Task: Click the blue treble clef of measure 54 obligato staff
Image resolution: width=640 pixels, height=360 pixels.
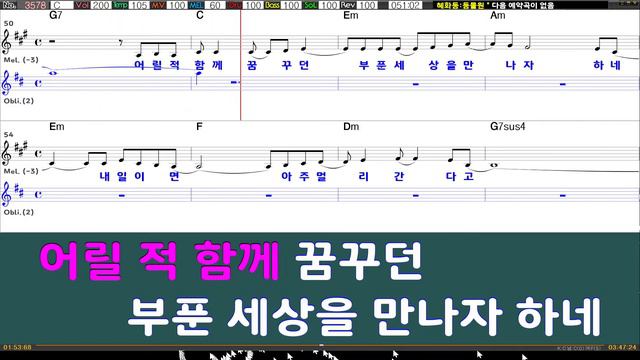Action: pos(6,194)
